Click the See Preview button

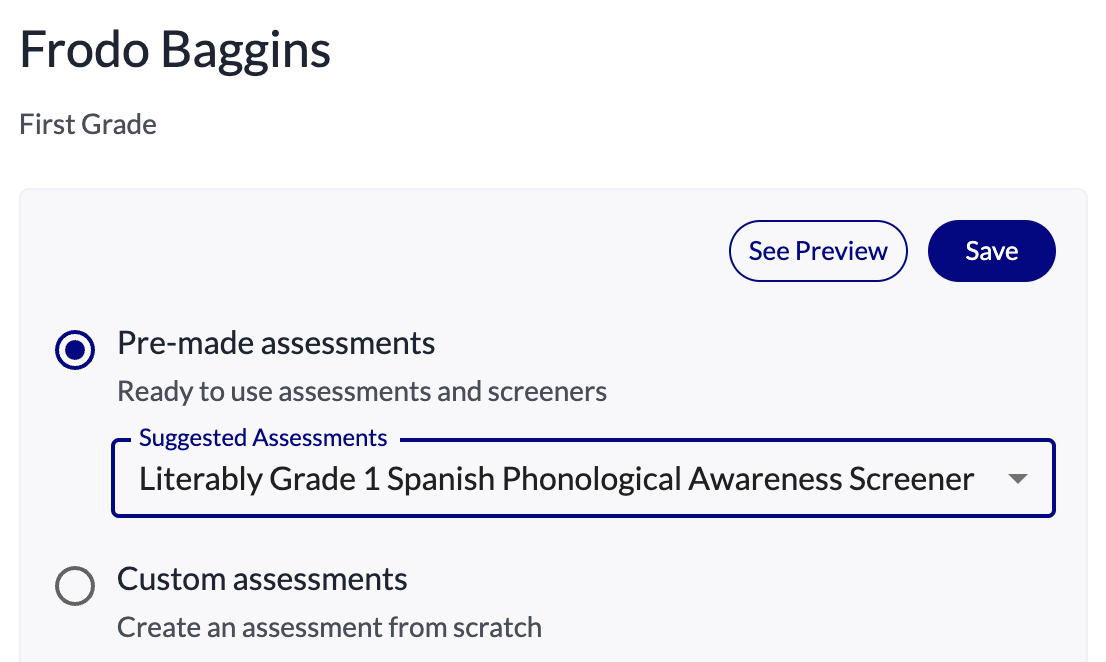[818, 251]
